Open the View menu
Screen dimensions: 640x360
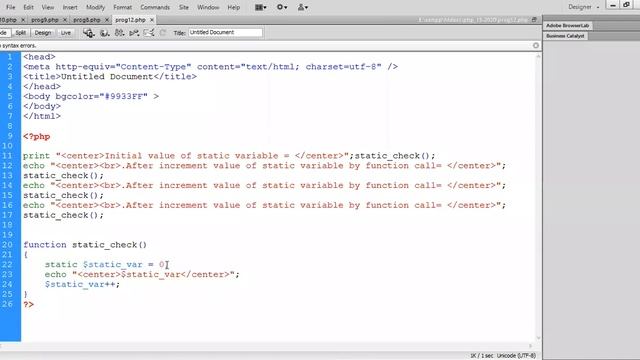[48, 7]
